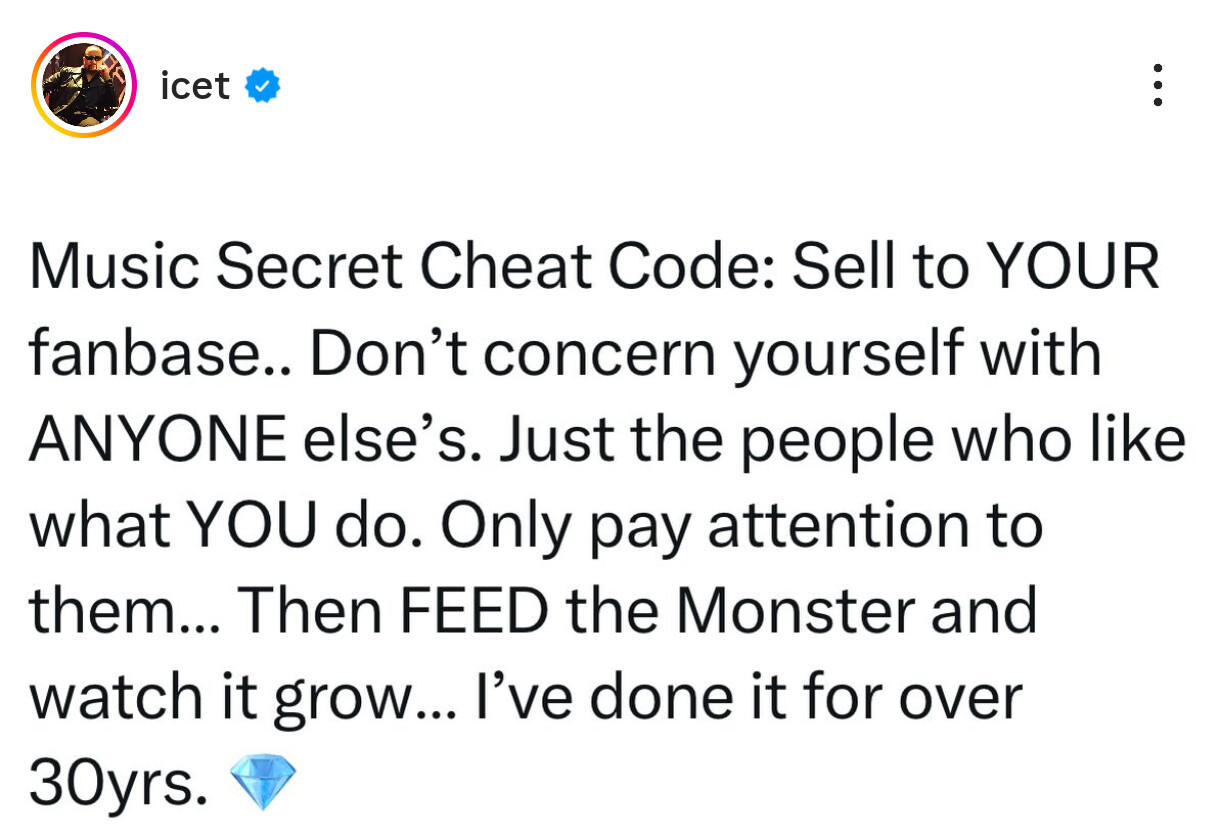1216x835 pixels.
Task: Click the capitalized word "YOU"
Action: [x=252, y=526]
